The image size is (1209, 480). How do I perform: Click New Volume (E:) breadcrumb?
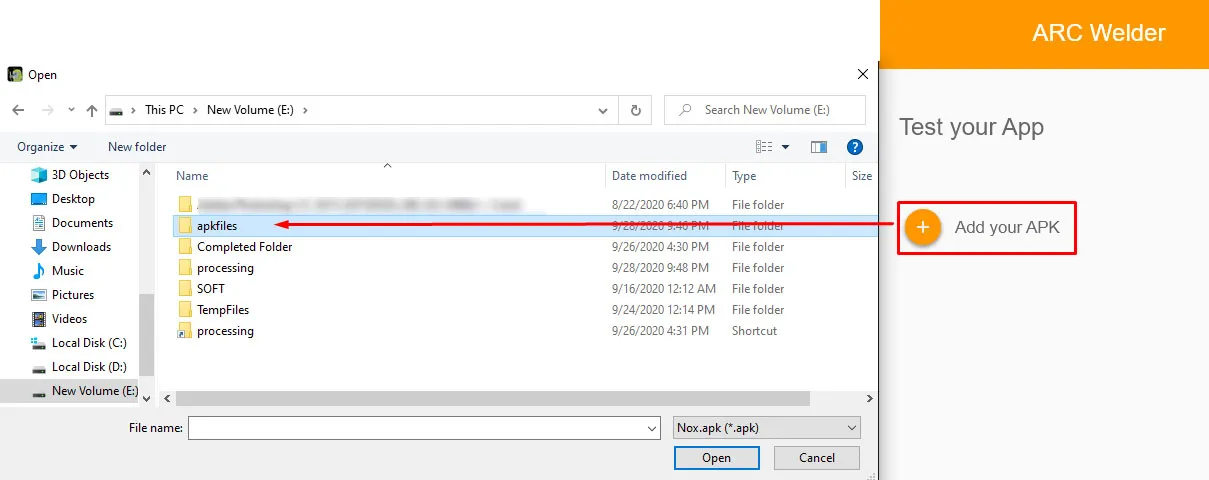point(251,110)
